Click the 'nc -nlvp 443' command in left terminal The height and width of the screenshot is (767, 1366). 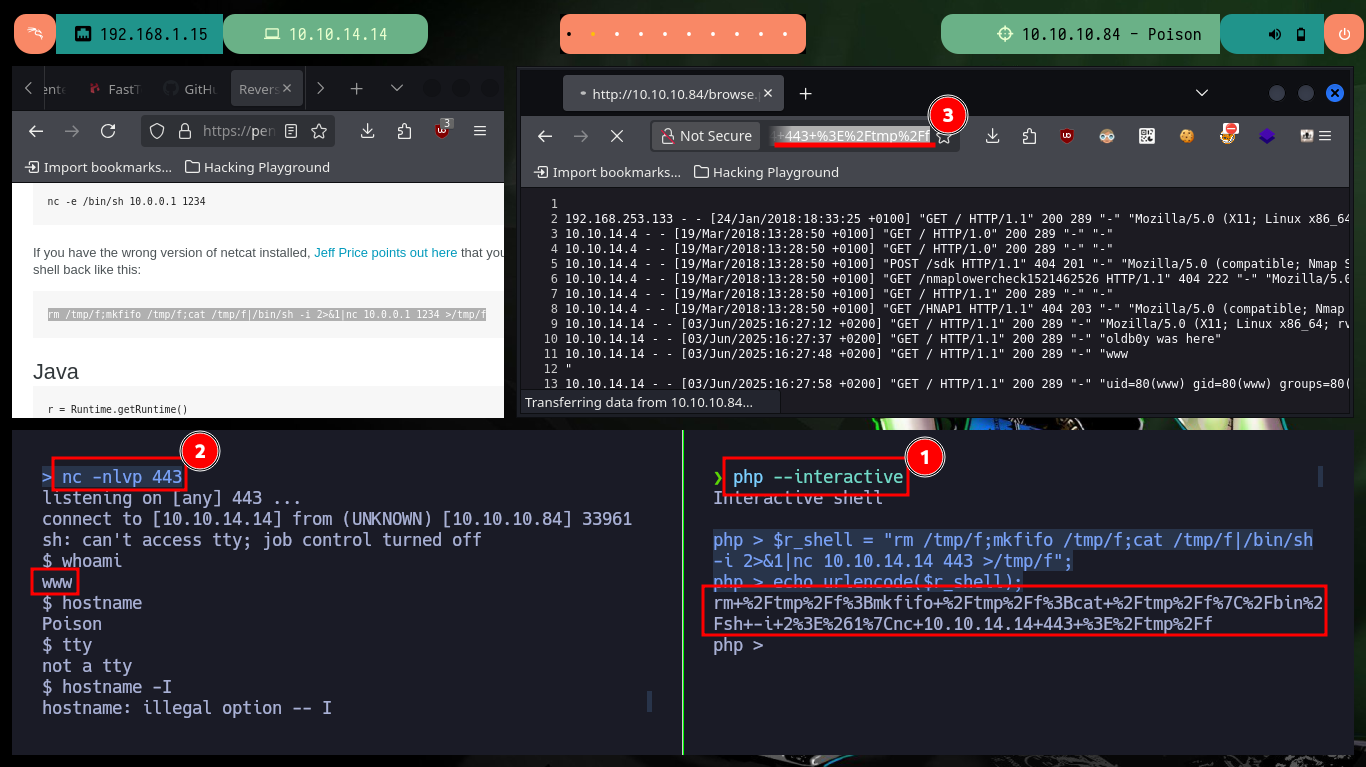pos(122,478)
